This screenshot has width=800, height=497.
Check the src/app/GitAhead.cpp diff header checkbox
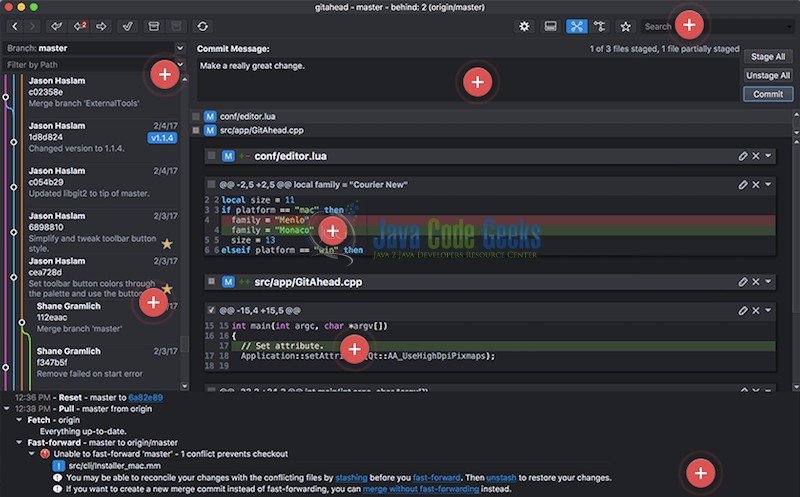point(211,281)
